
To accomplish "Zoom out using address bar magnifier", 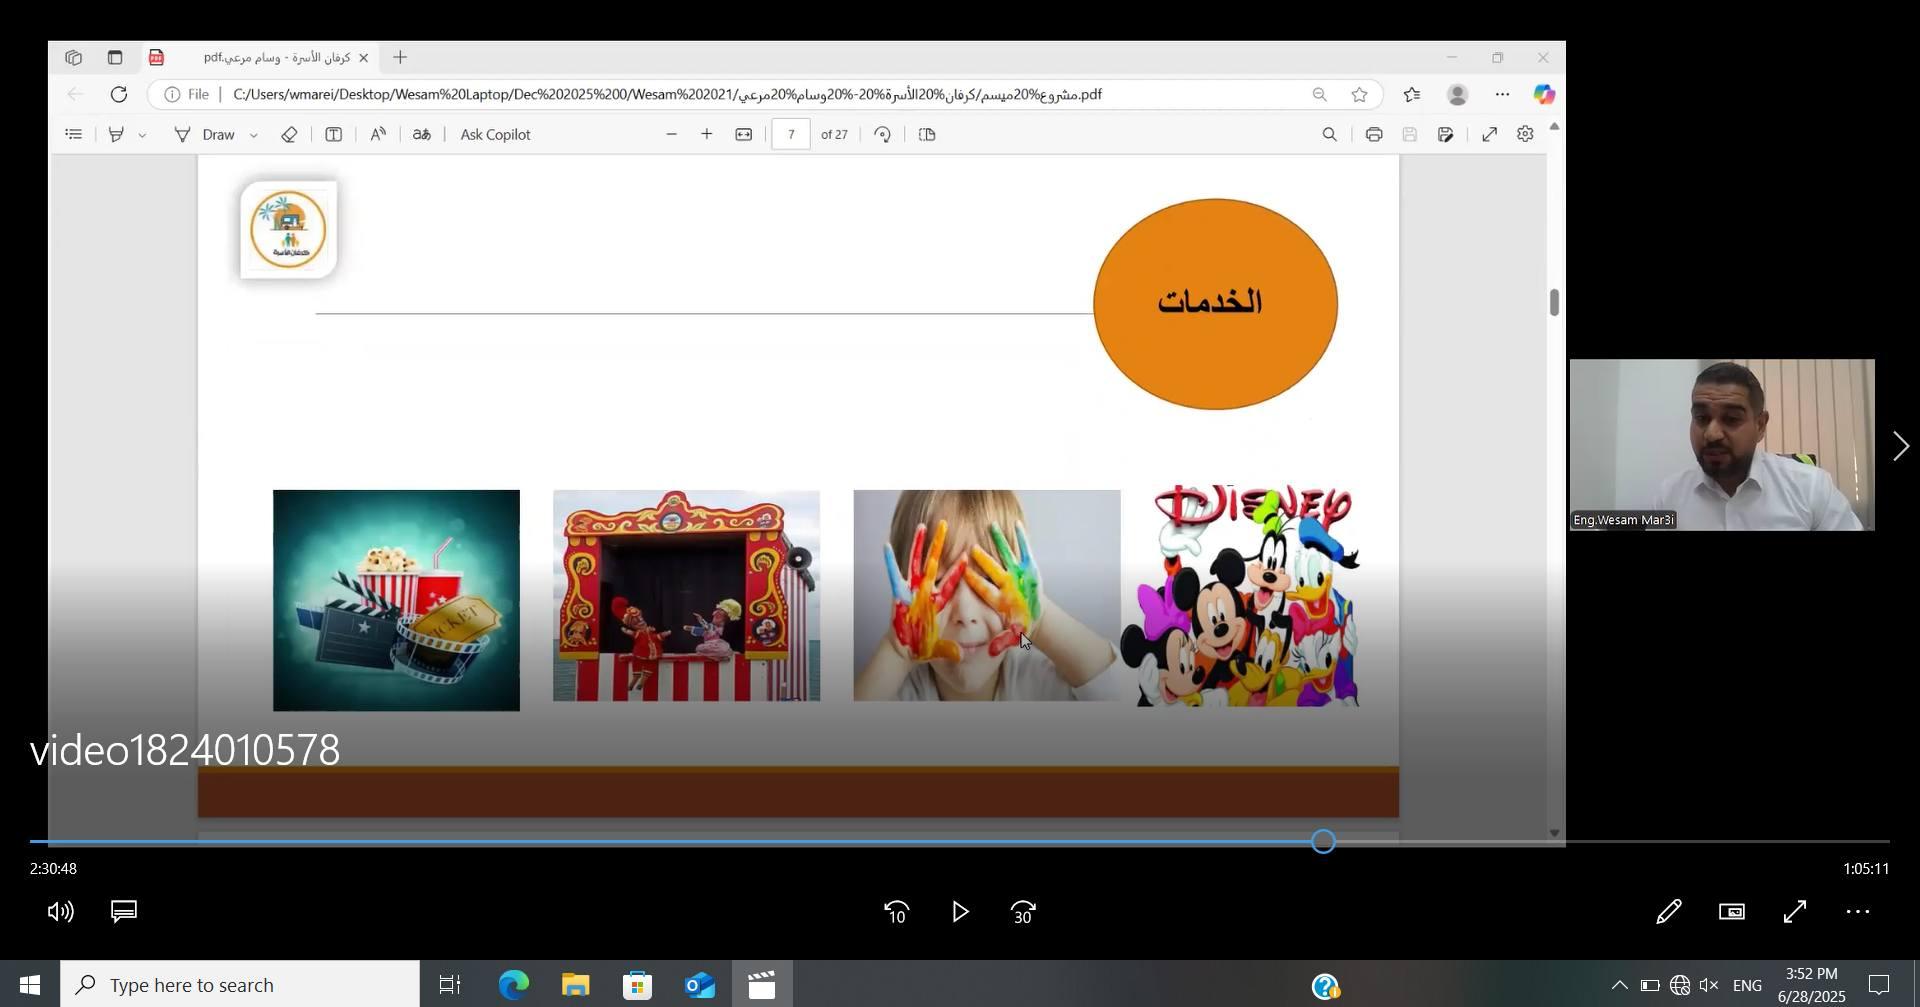I will click(1320, 94).
